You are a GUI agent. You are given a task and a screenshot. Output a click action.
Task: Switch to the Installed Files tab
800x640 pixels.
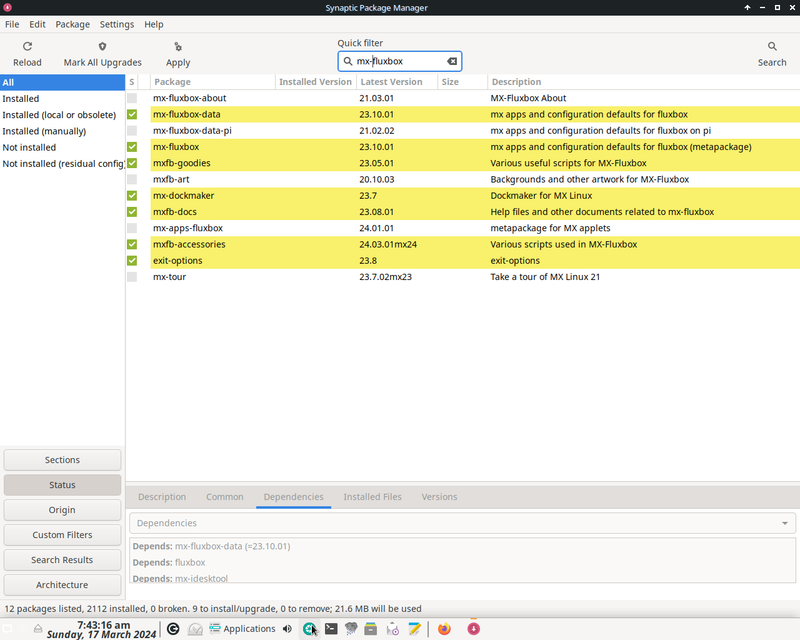(x=372, y=497)
